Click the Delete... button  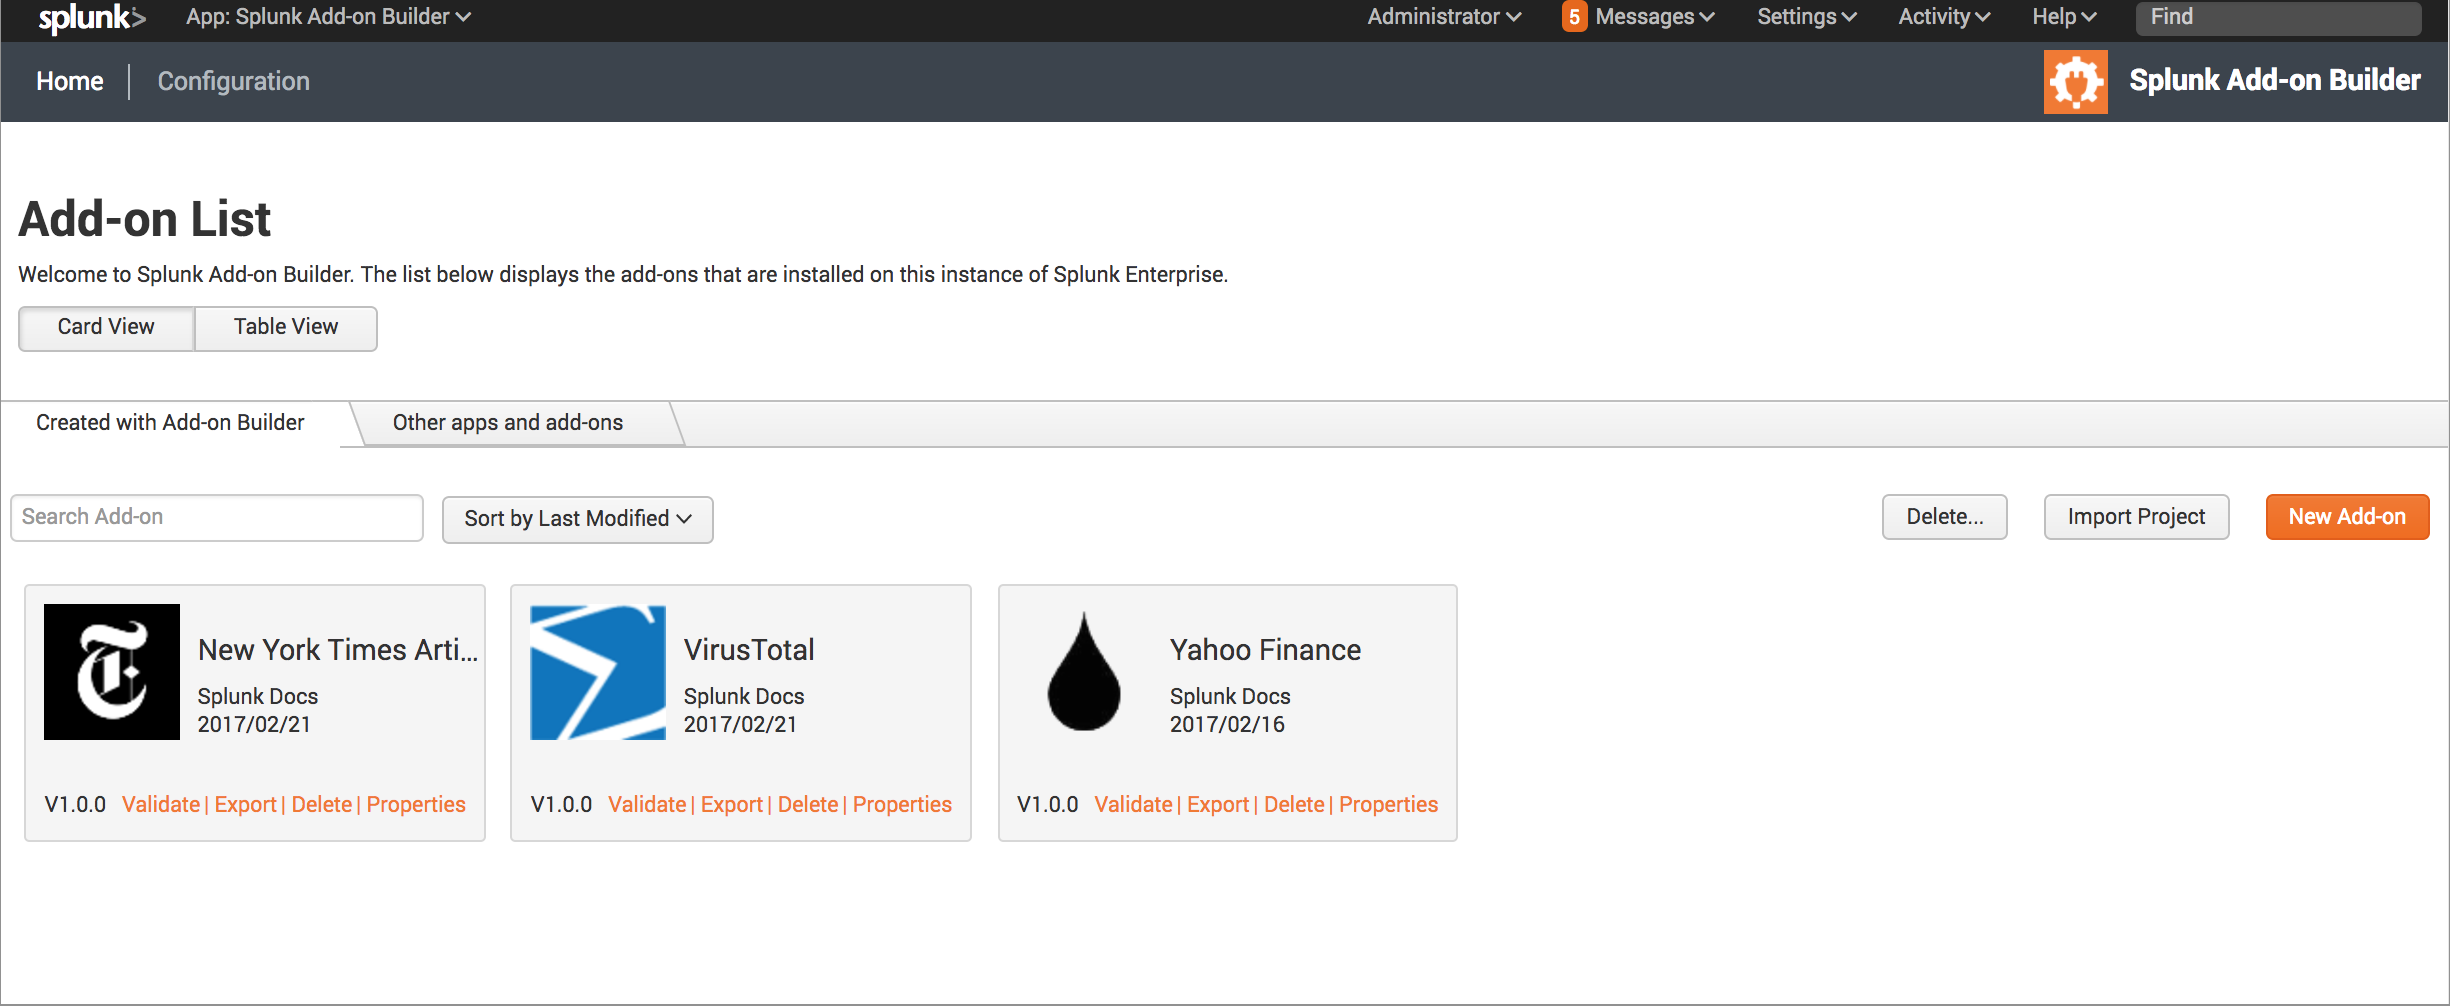(x=1944, y=517)
